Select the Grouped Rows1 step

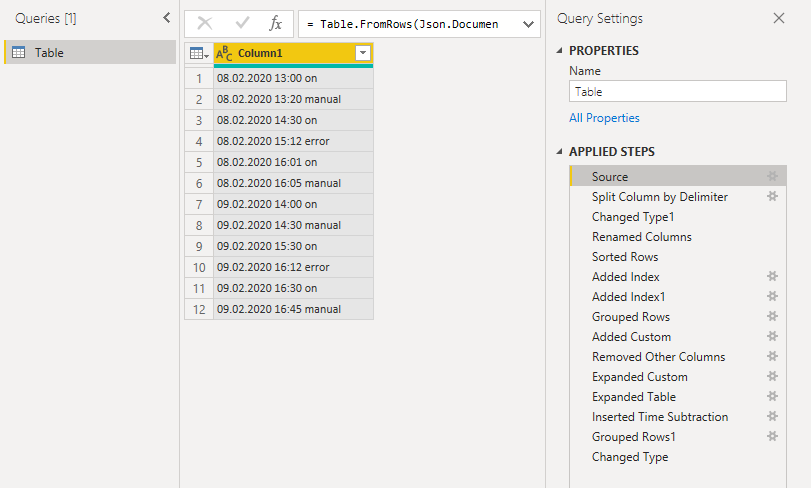[x=678, y=437]
